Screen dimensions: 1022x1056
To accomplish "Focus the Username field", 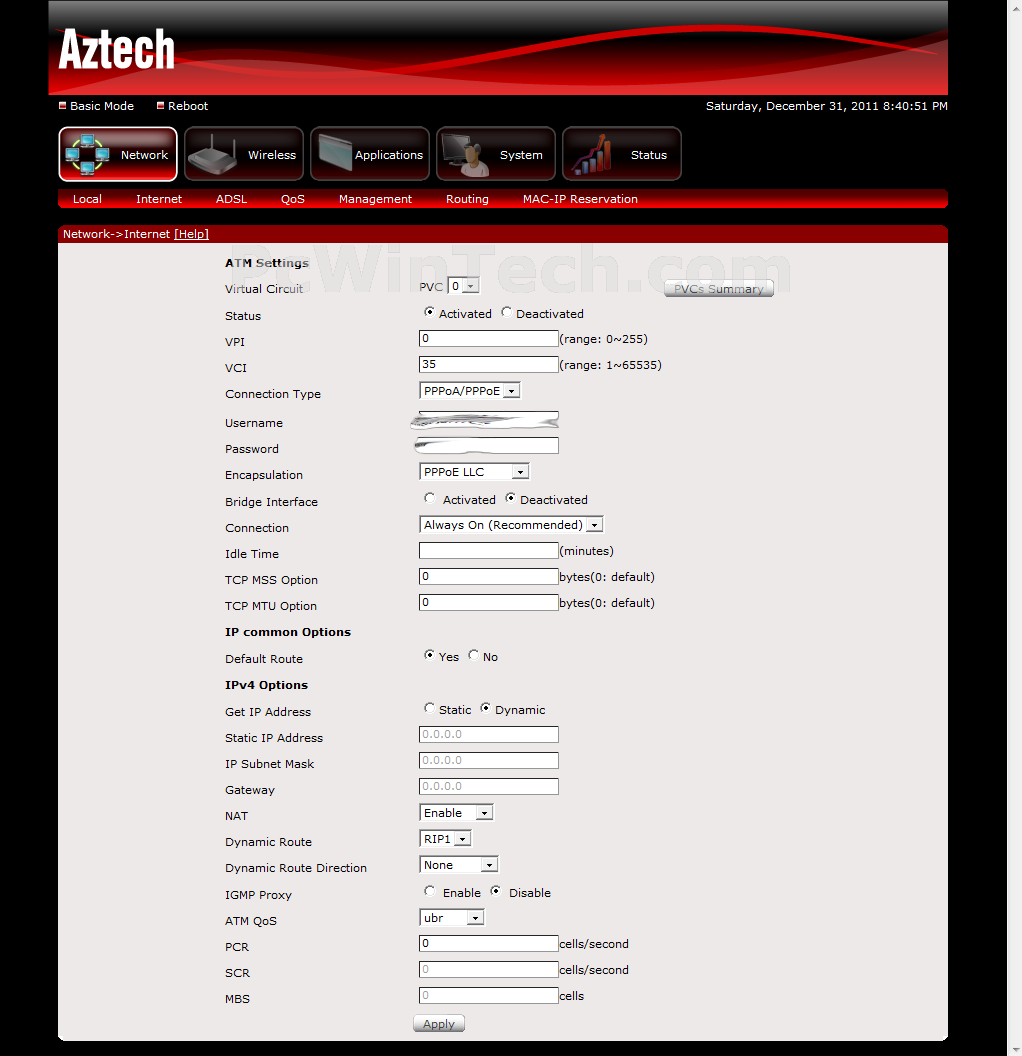I will click(489, 420).
